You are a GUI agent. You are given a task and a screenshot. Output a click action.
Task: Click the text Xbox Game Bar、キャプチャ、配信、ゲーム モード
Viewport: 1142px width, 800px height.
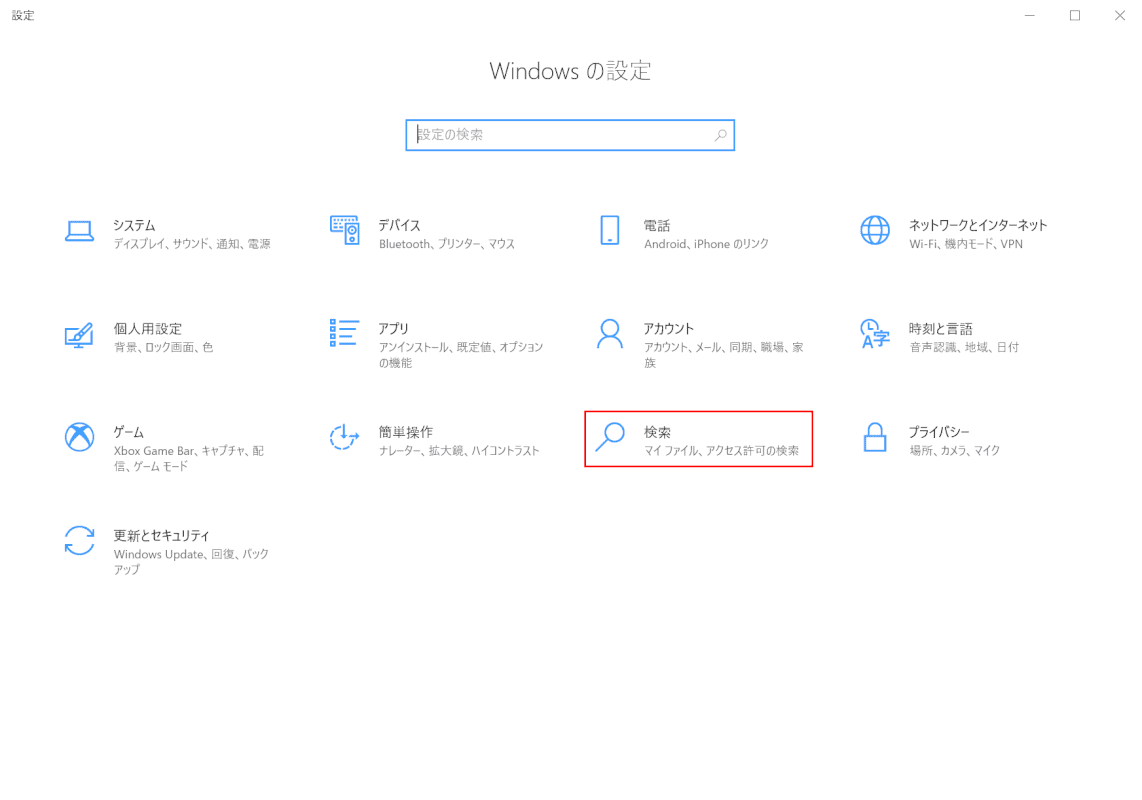[x=189, y=458]
